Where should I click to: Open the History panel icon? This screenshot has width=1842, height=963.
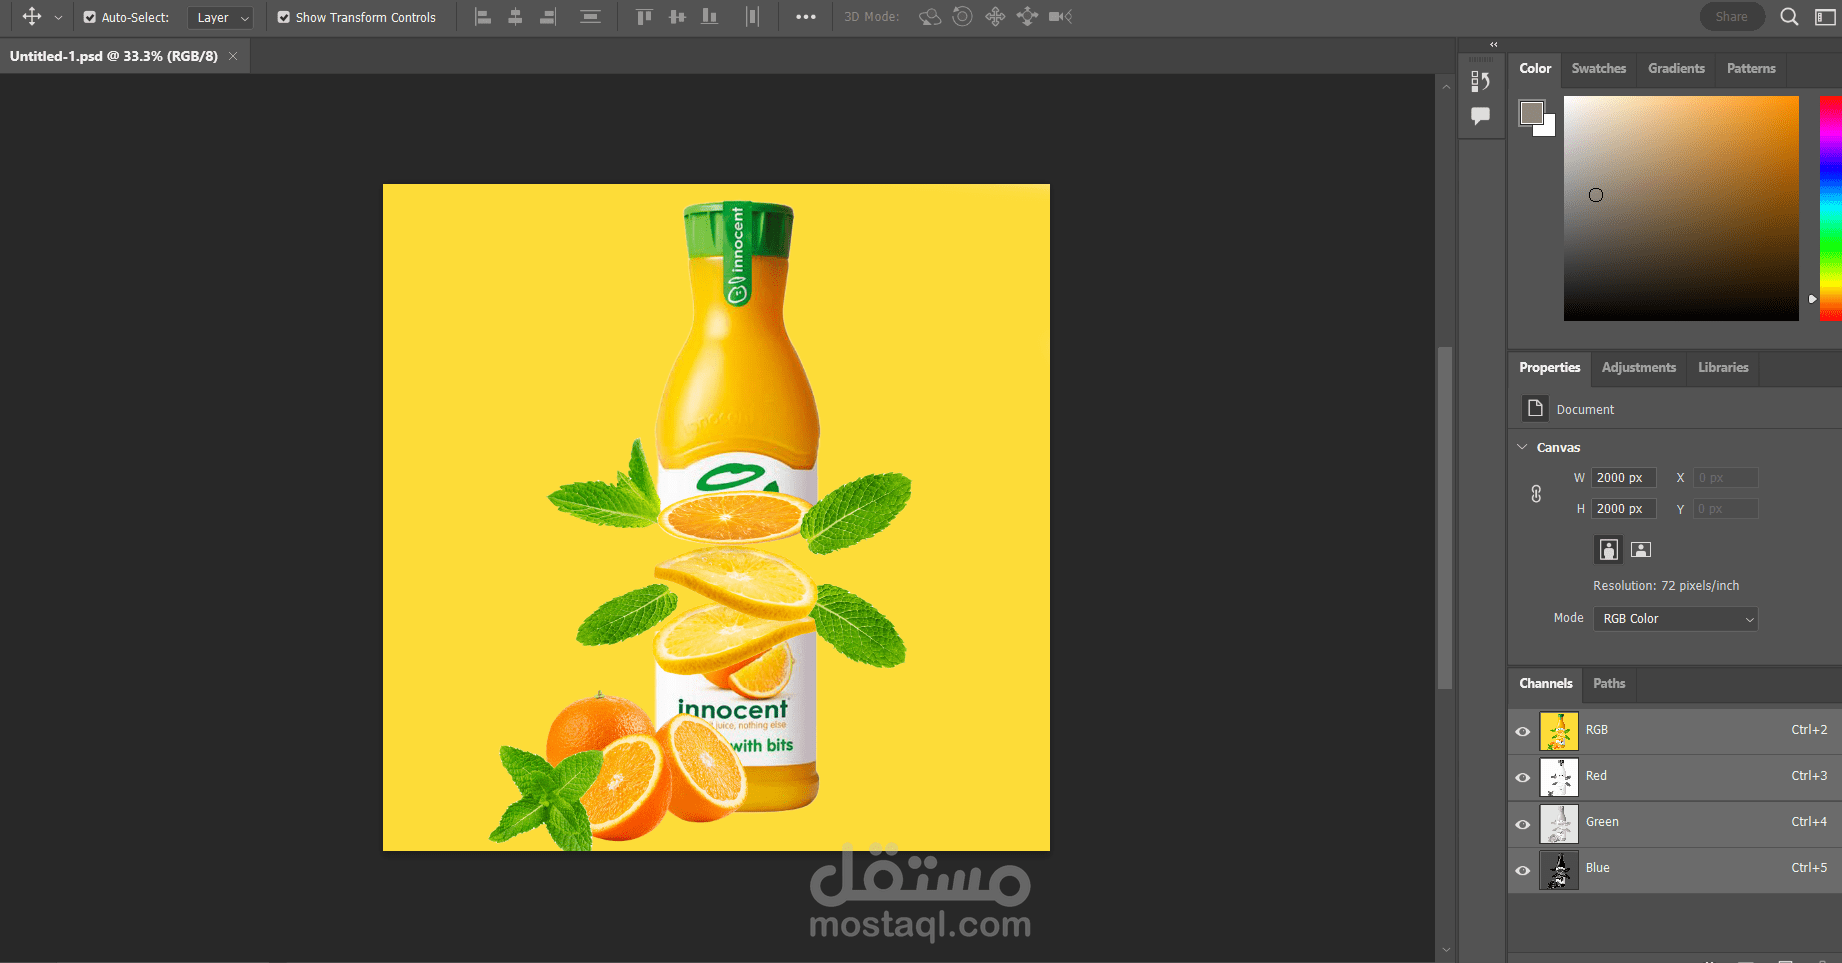1481,82
